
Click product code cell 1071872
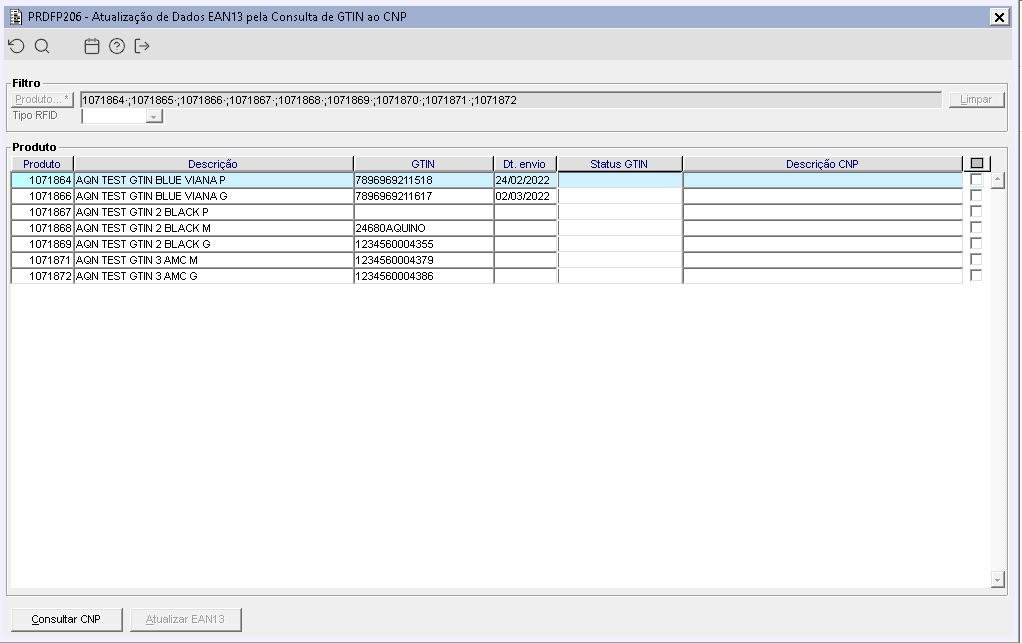pyautogui.click(x=42, y=276)
